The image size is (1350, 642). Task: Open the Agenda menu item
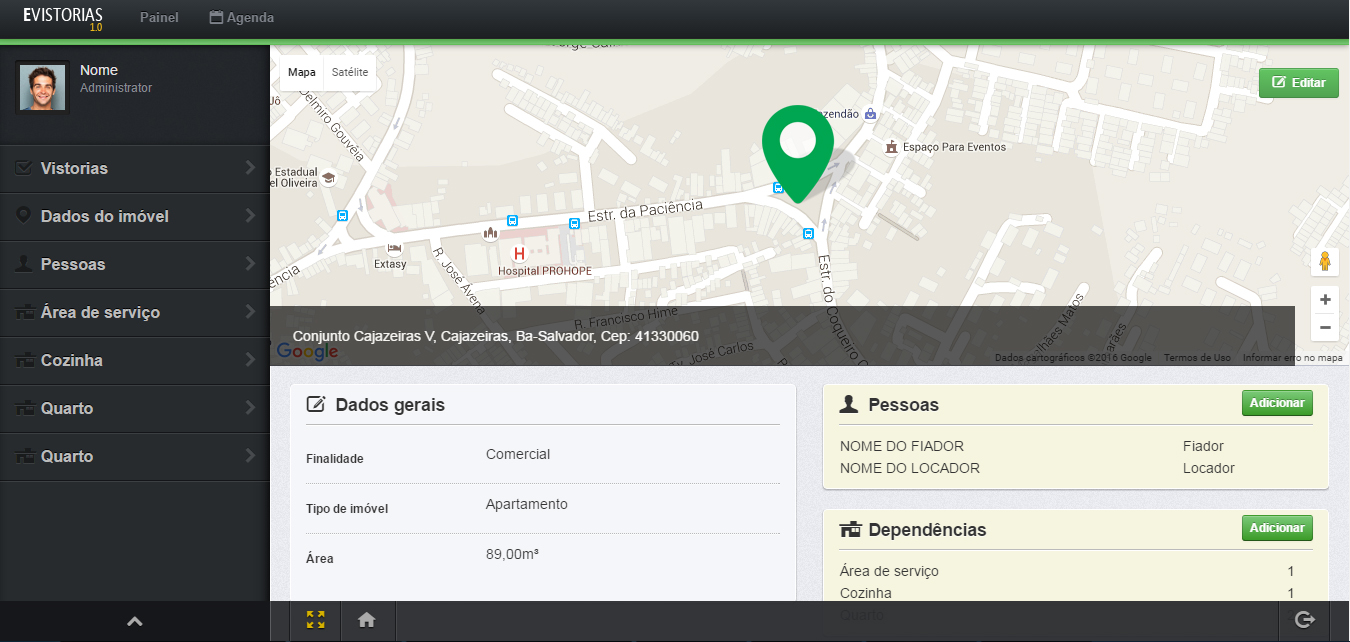point(241,18)
